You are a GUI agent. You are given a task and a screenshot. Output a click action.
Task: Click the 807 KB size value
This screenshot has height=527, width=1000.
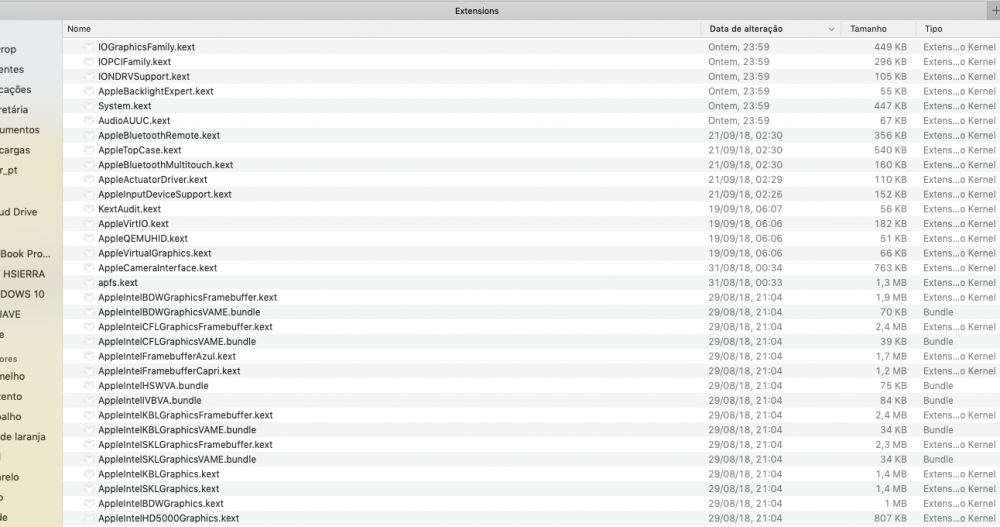click(x=890, y=518)
